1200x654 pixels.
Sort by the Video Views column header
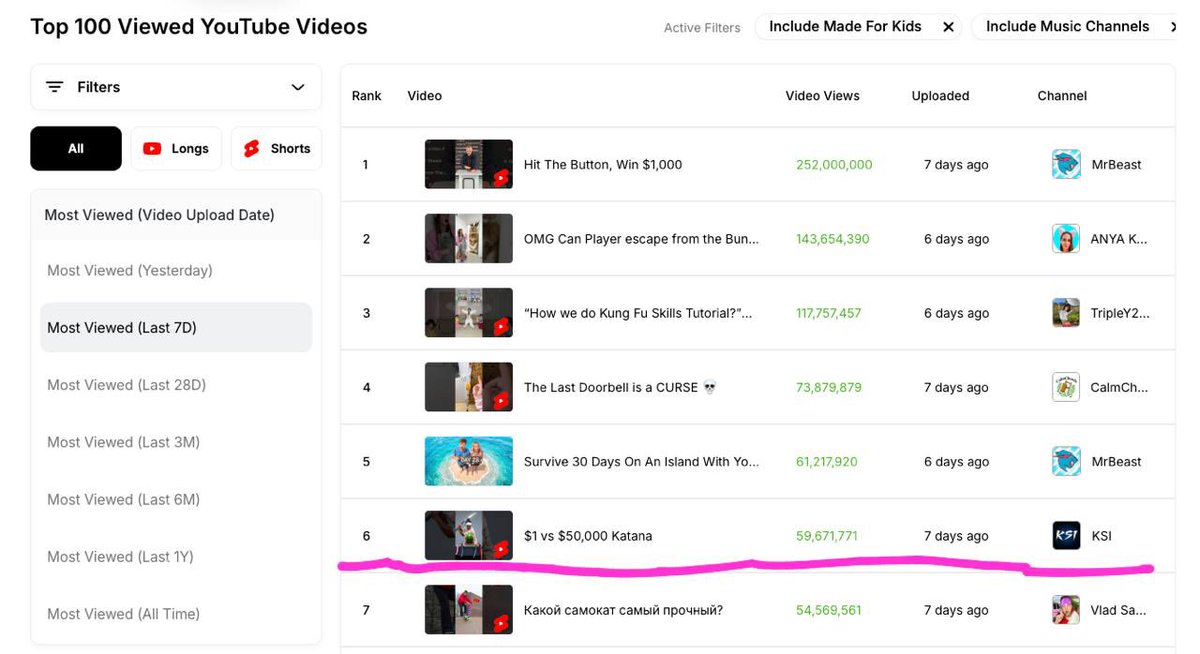(823, 96)
